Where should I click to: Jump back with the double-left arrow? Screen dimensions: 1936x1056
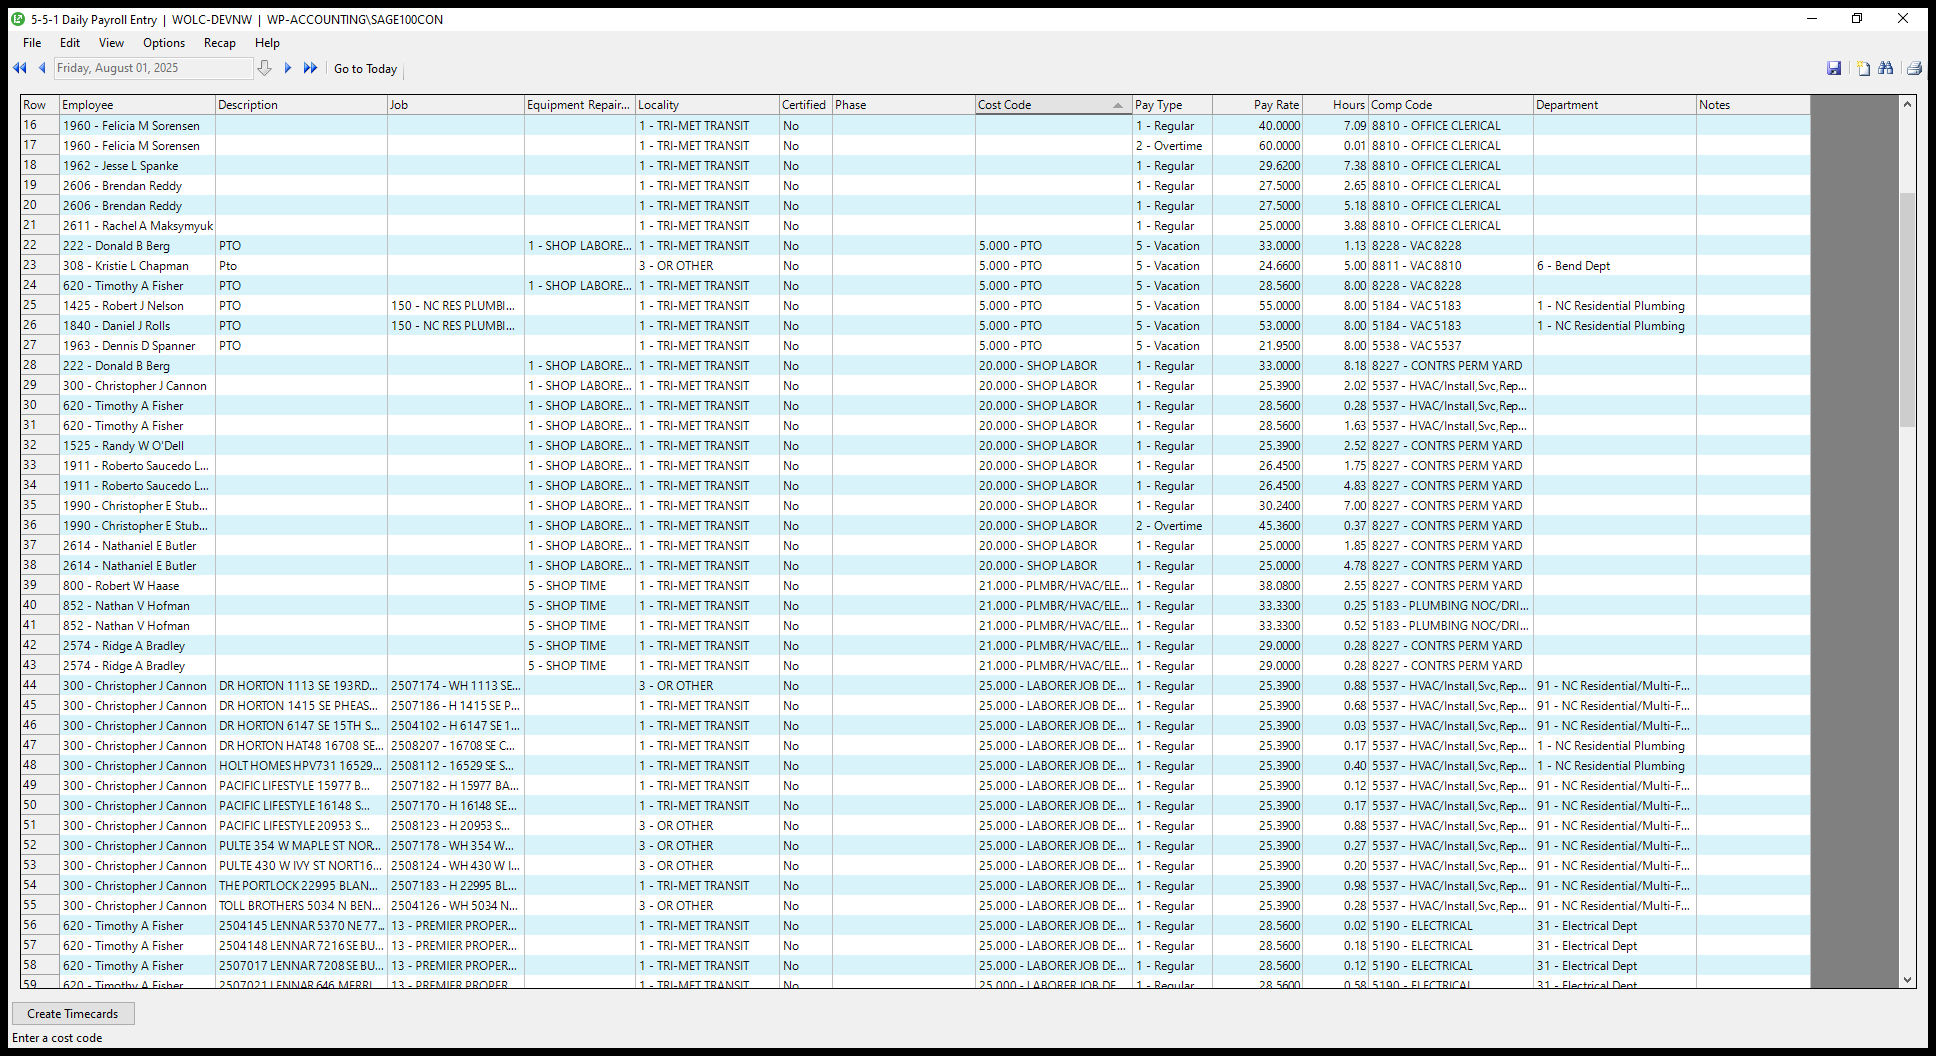tap(19, 68)
